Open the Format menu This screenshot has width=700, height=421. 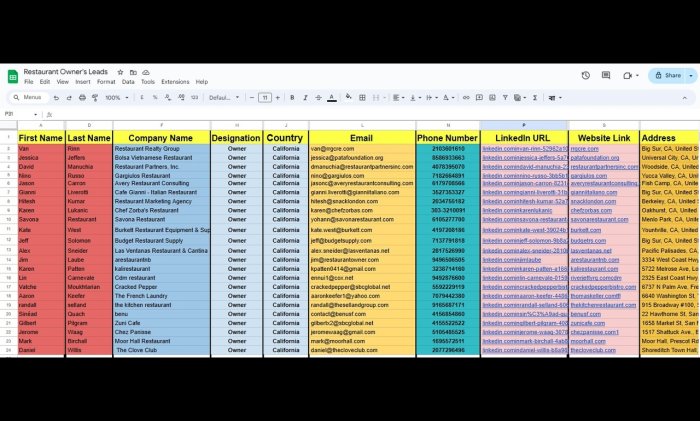106,82
